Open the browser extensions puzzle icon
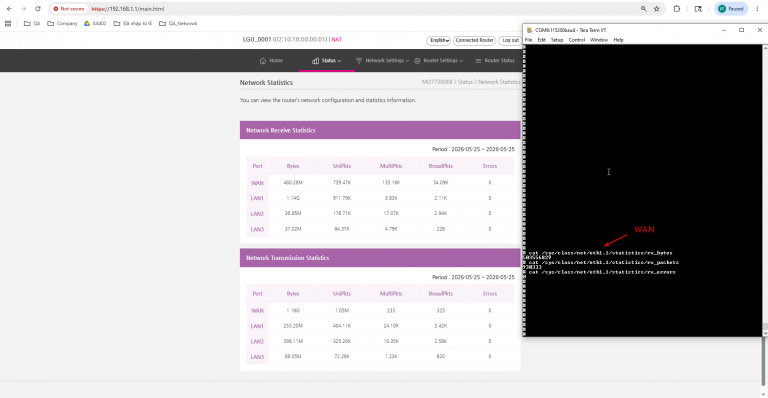Image resolution: width=768 pixels, height=398 pixels. (x=677, y=9)
